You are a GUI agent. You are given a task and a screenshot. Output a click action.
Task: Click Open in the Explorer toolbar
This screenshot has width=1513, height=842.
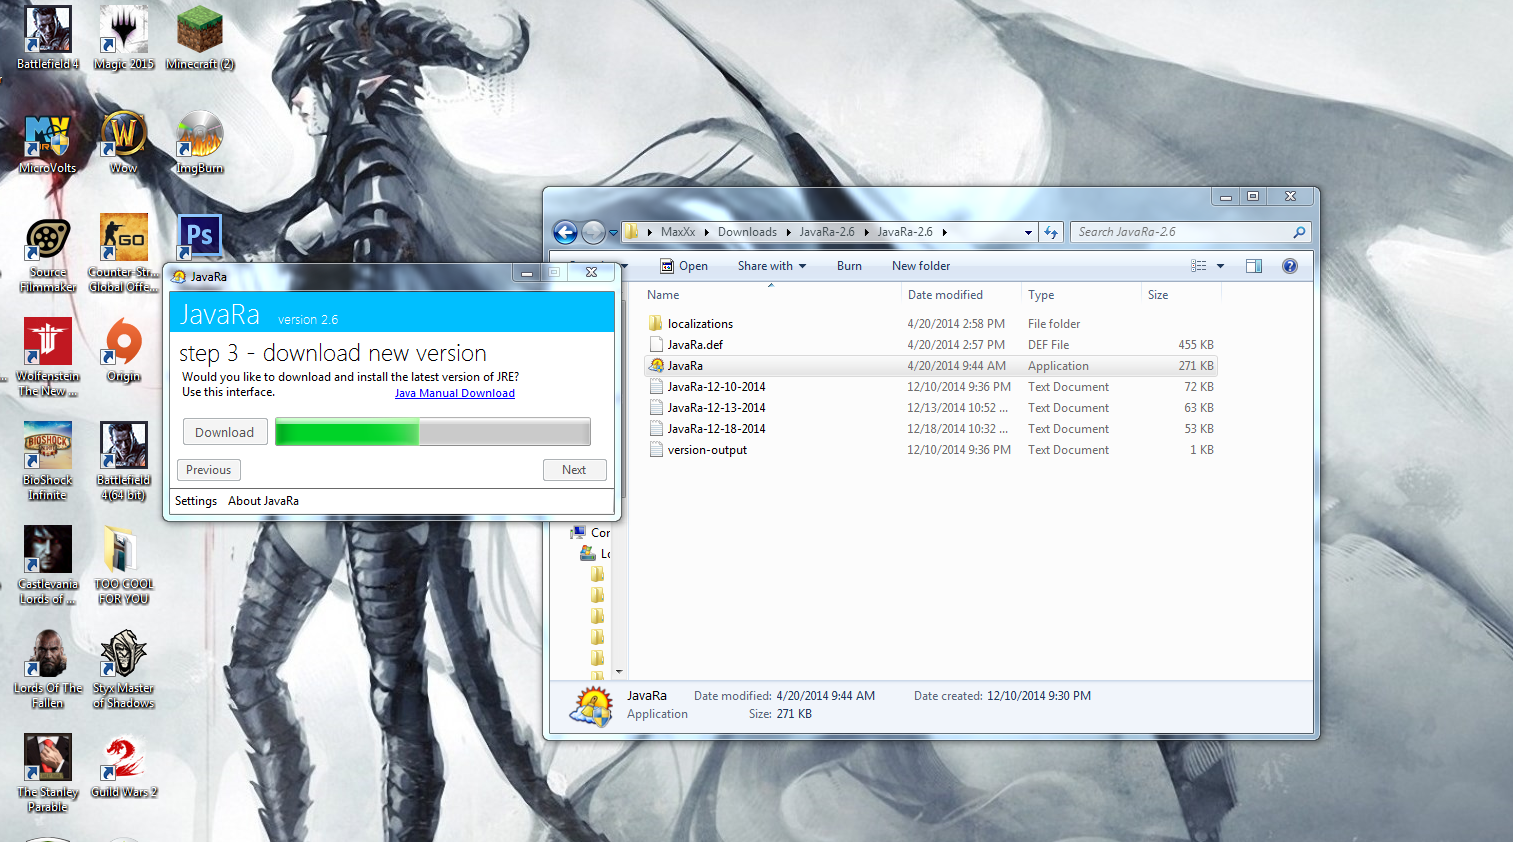pos(684,266)
